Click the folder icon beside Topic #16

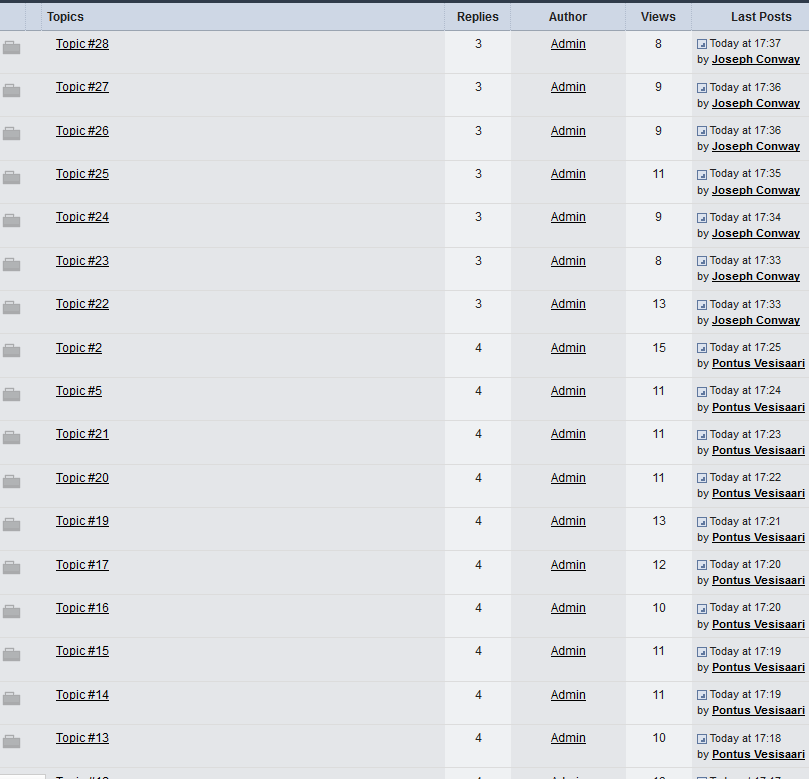tap(11, 612)
